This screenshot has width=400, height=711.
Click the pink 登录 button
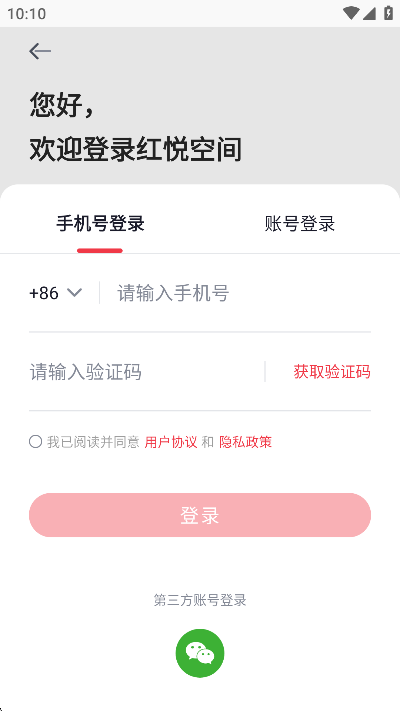(200, 515)
